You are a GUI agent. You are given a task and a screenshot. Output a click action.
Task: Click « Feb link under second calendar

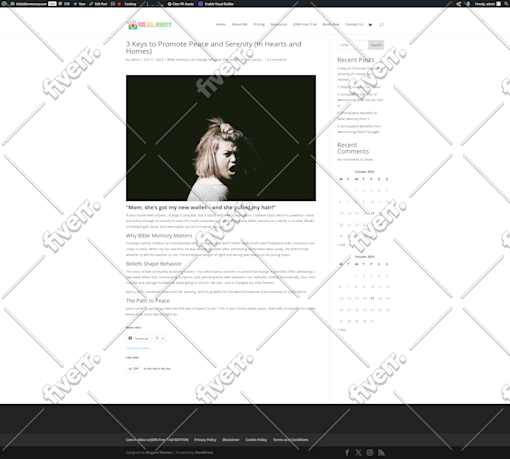point(342,330)
